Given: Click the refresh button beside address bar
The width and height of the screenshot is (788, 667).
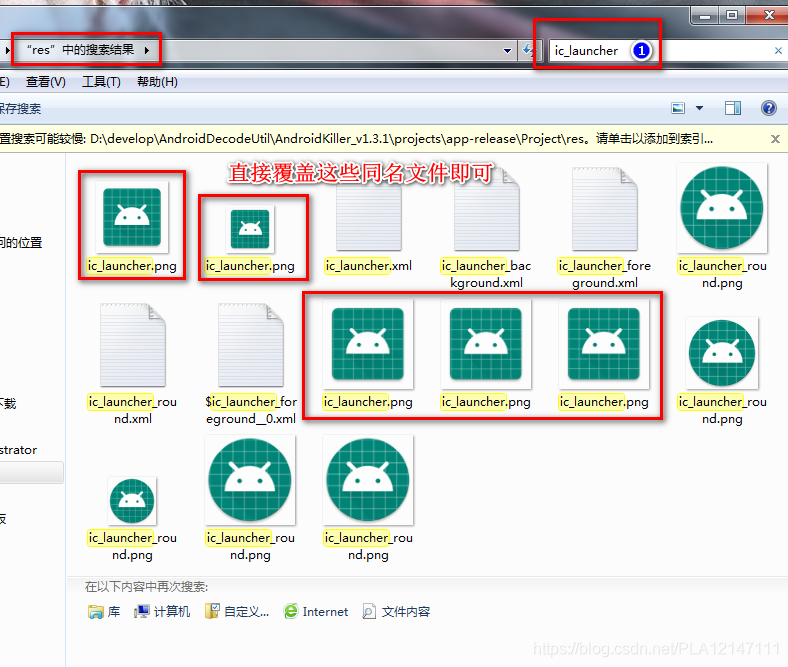Looking at the screenshot, I should click(x=529, y=50).
